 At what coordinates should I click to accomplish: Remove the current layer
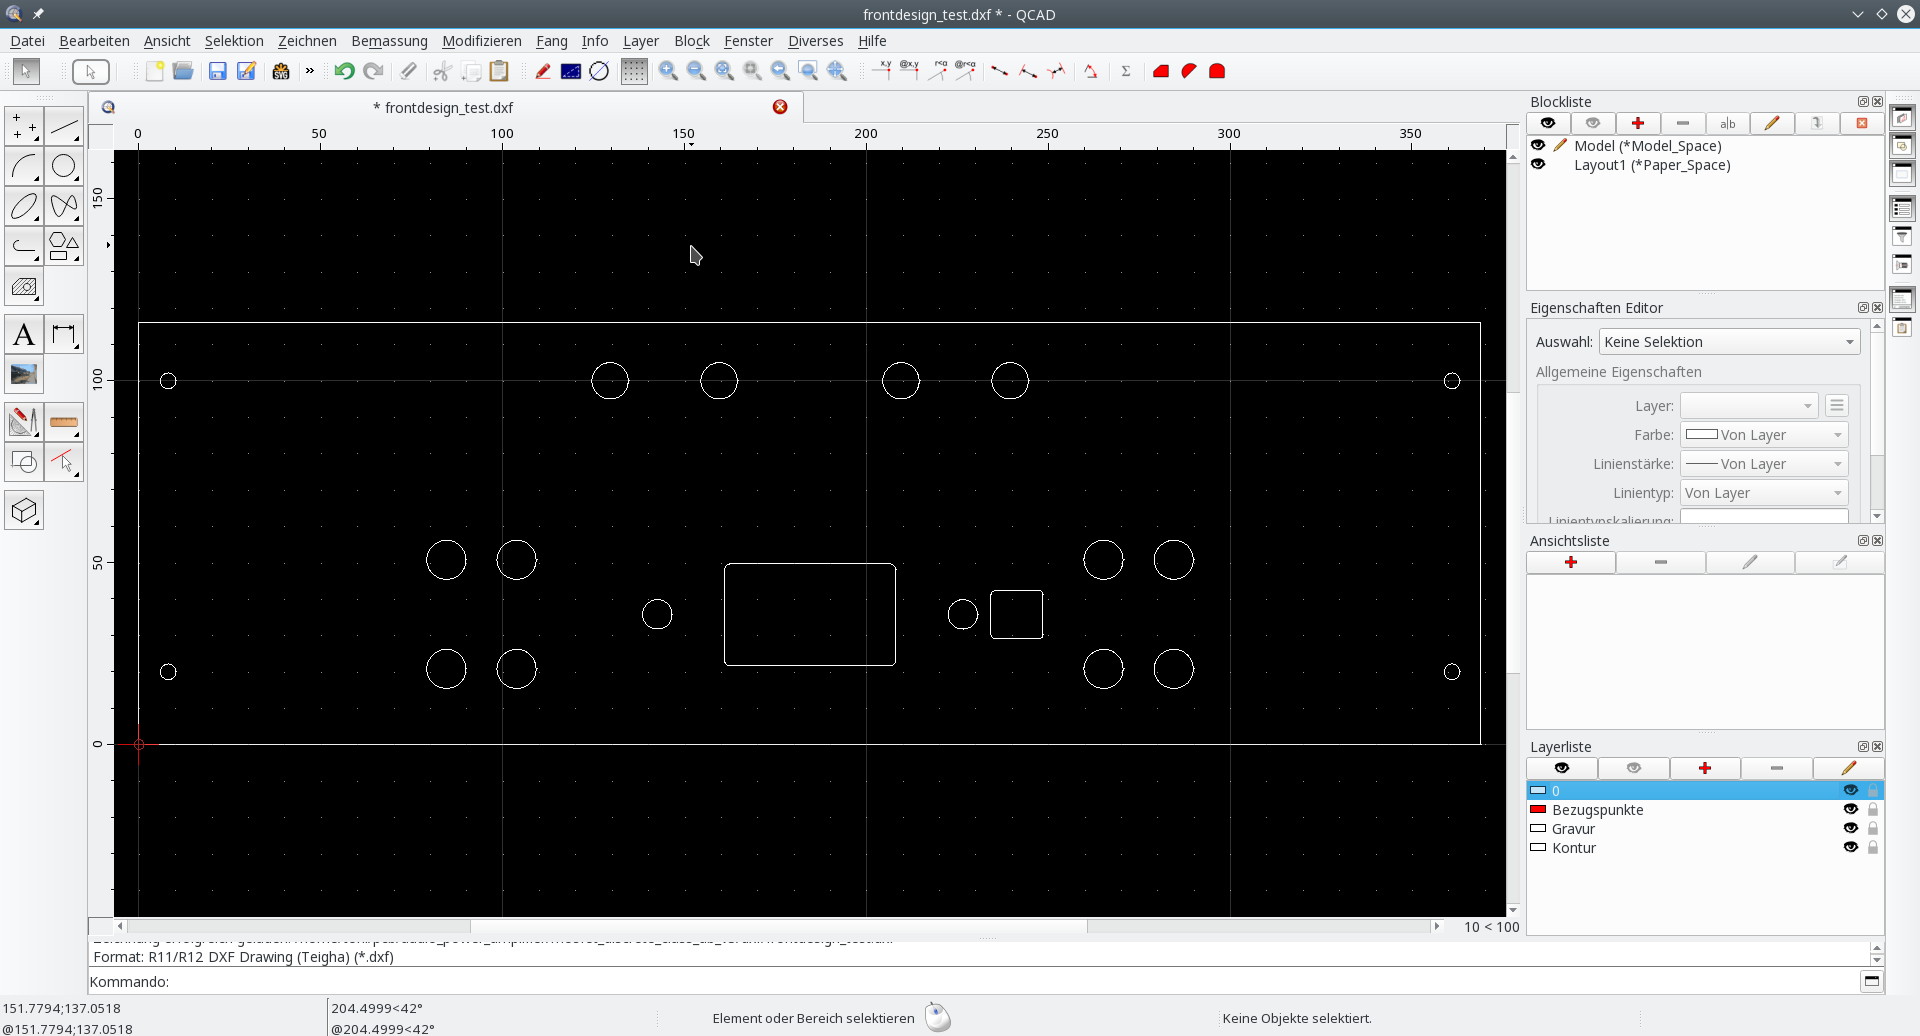click(x=1777, y=768)
